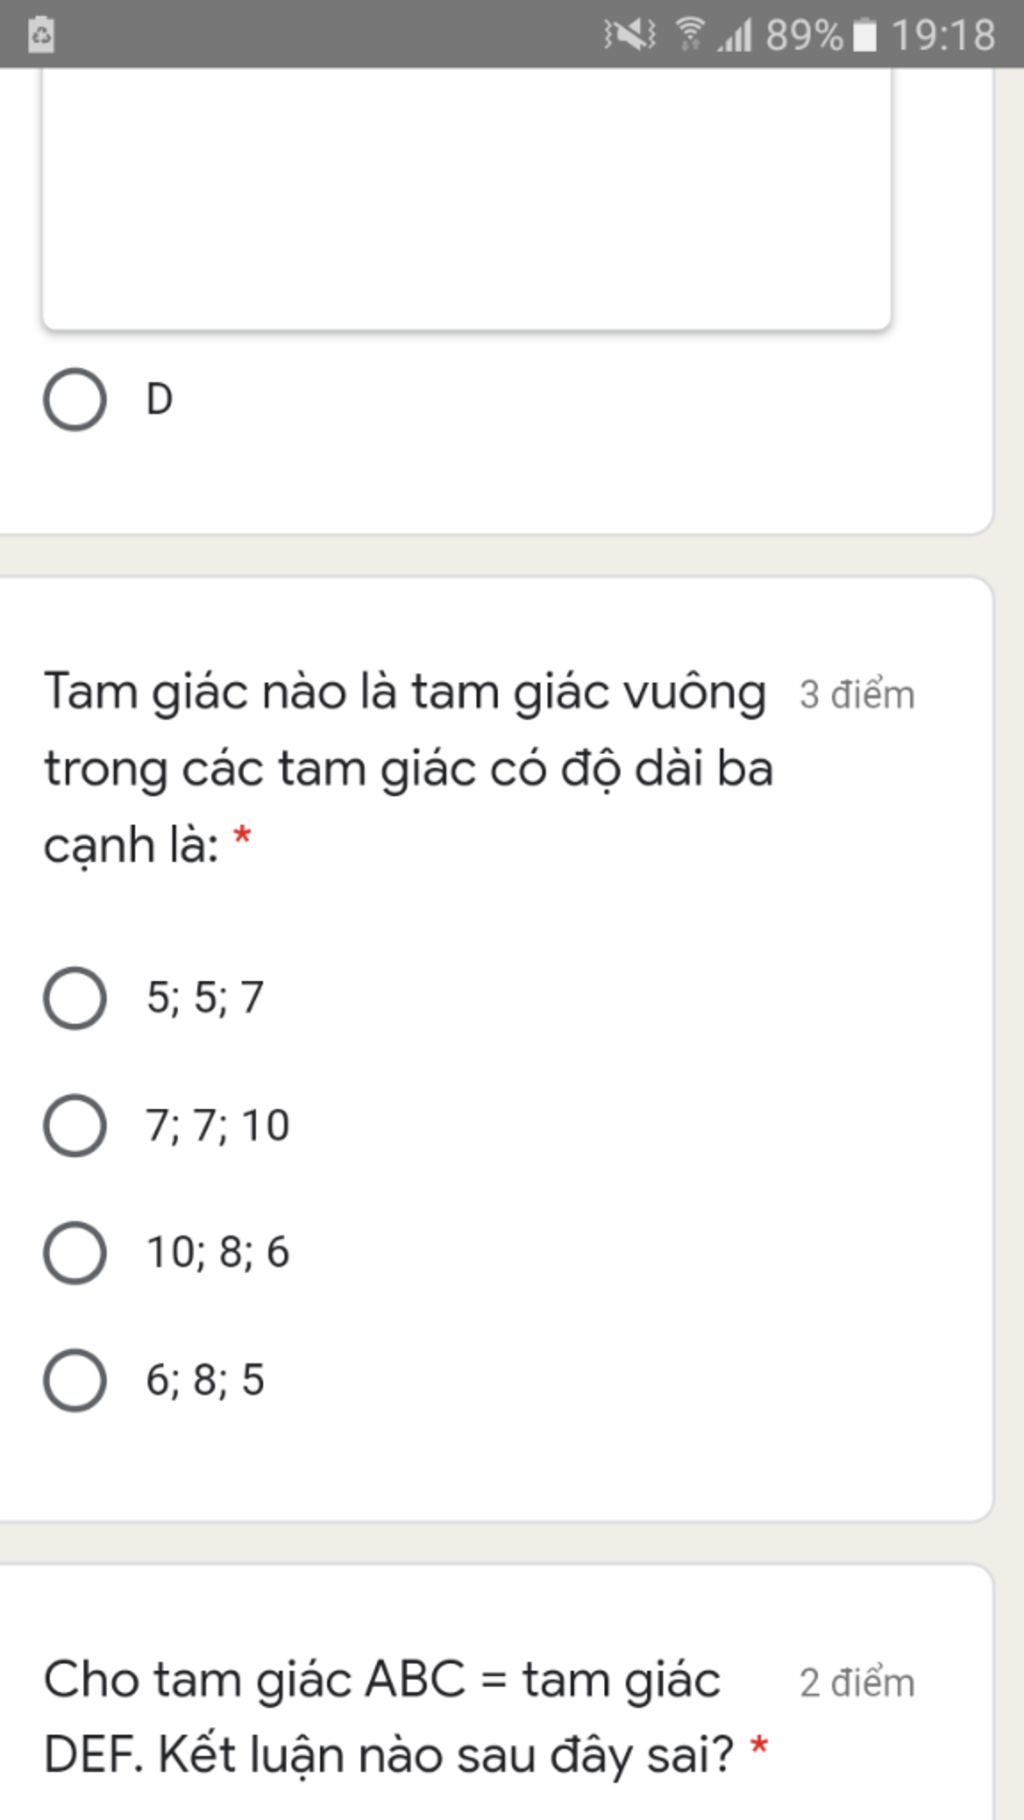Tap the letter D option label
1024x1820 pixels.
coord(159,399)
